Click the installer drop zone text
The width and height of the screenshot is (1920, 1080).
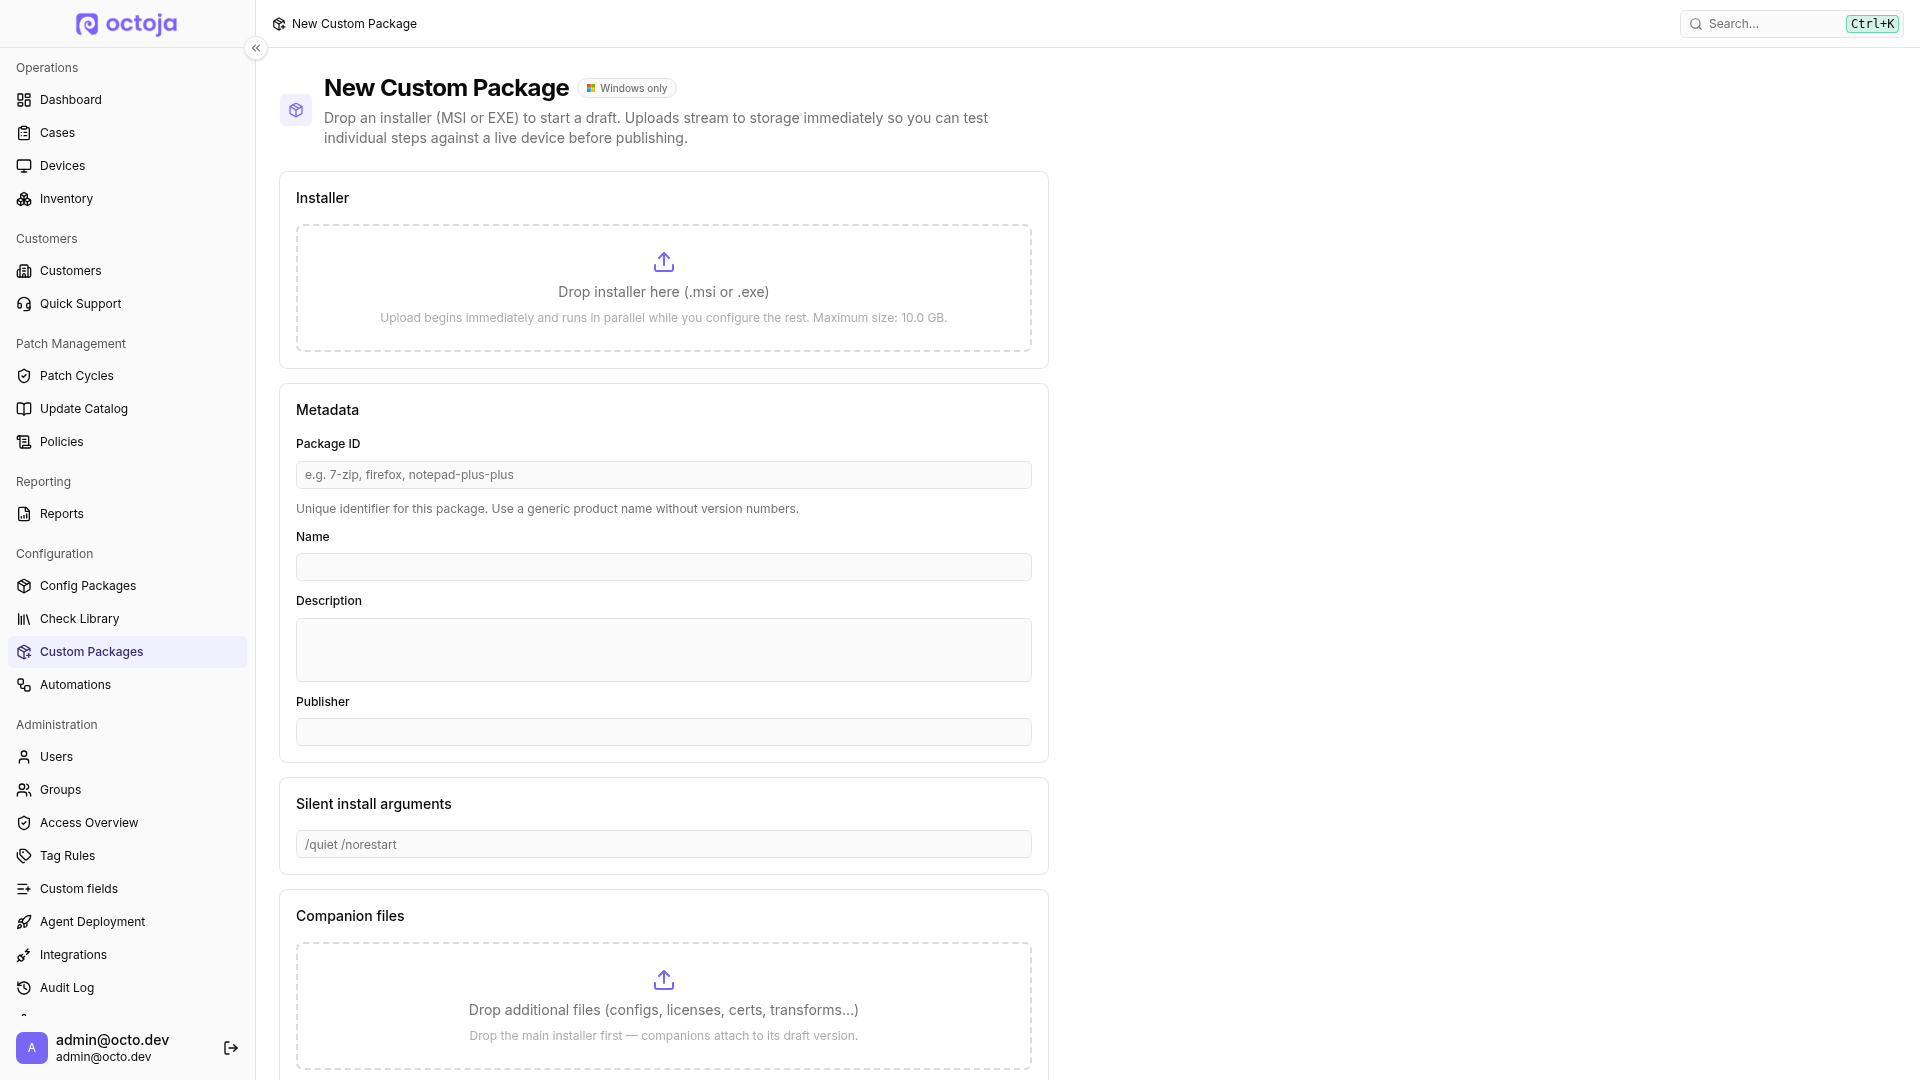[x=664, y=292]
